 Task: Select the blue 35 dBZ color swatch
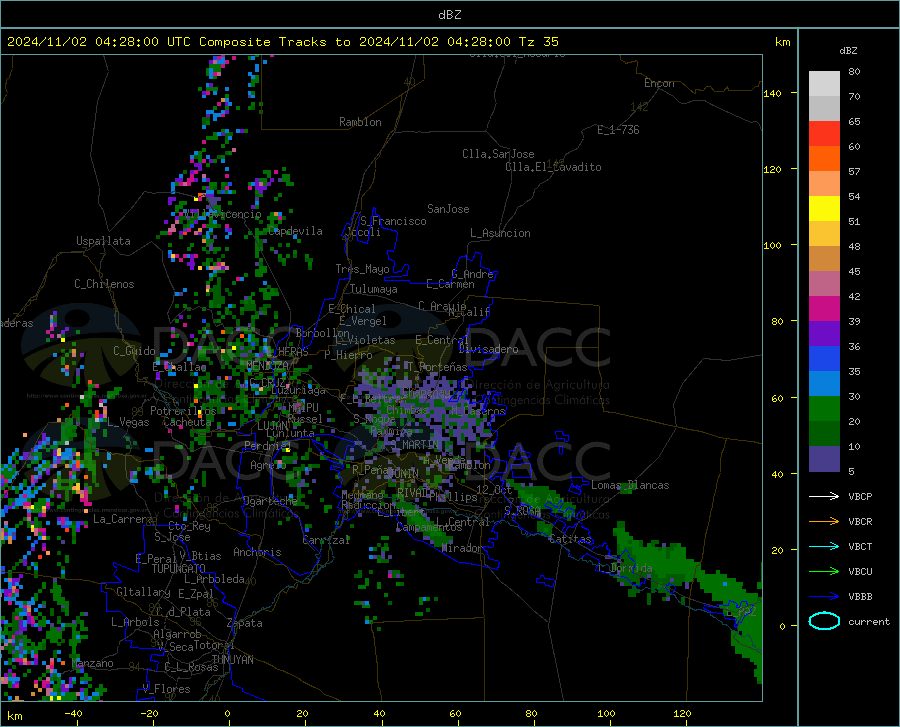[x=824, y=359]
